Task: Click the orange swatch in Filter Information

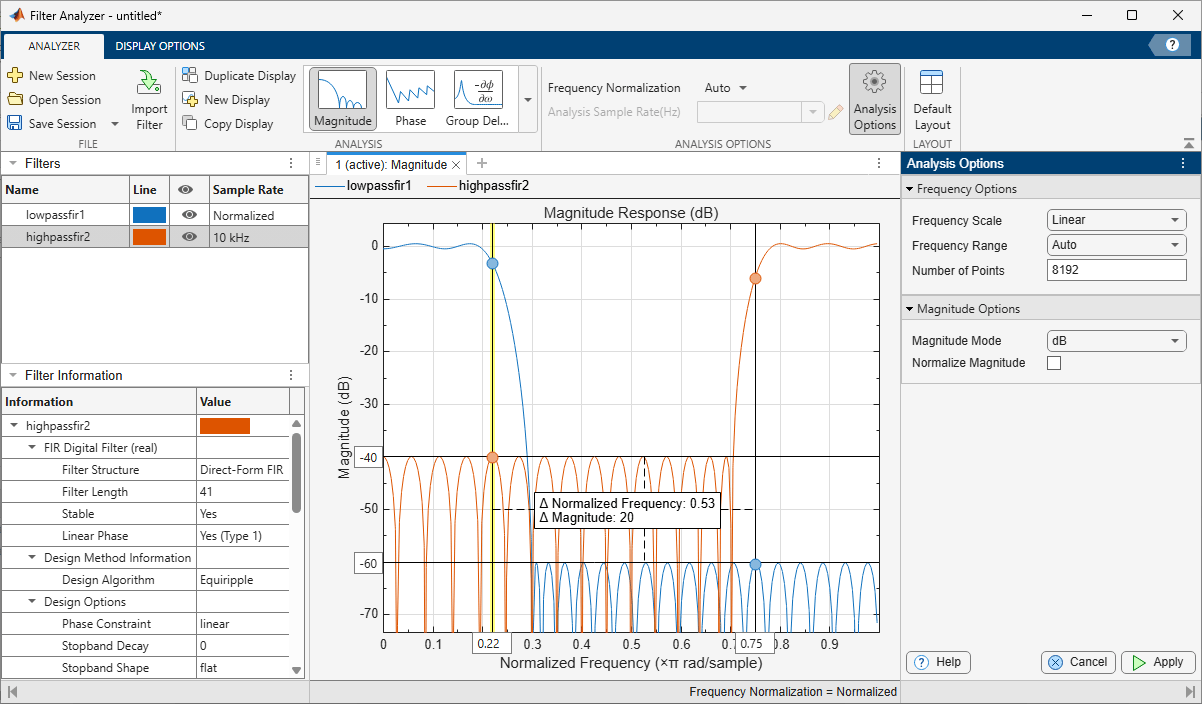Action: click(x=225, y=426)
